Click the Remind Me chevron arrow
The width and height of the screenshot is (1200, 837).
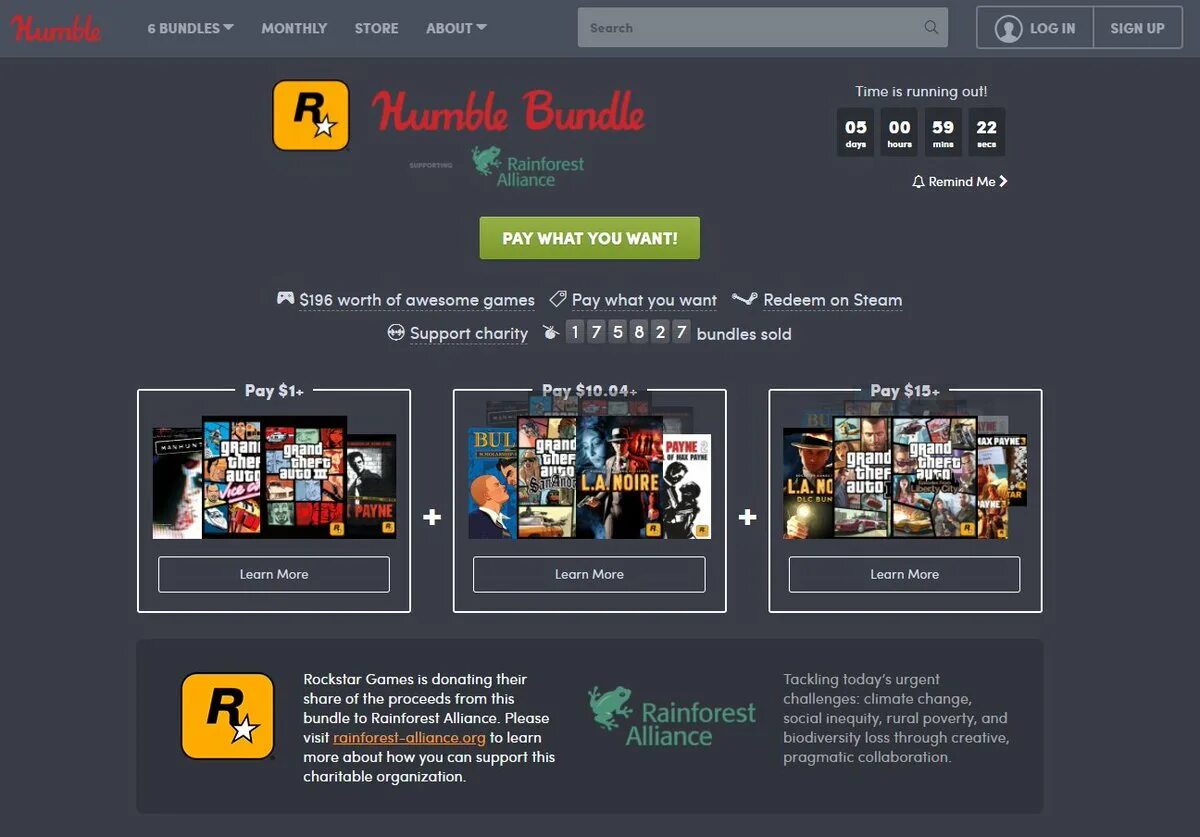point(1003,181)
